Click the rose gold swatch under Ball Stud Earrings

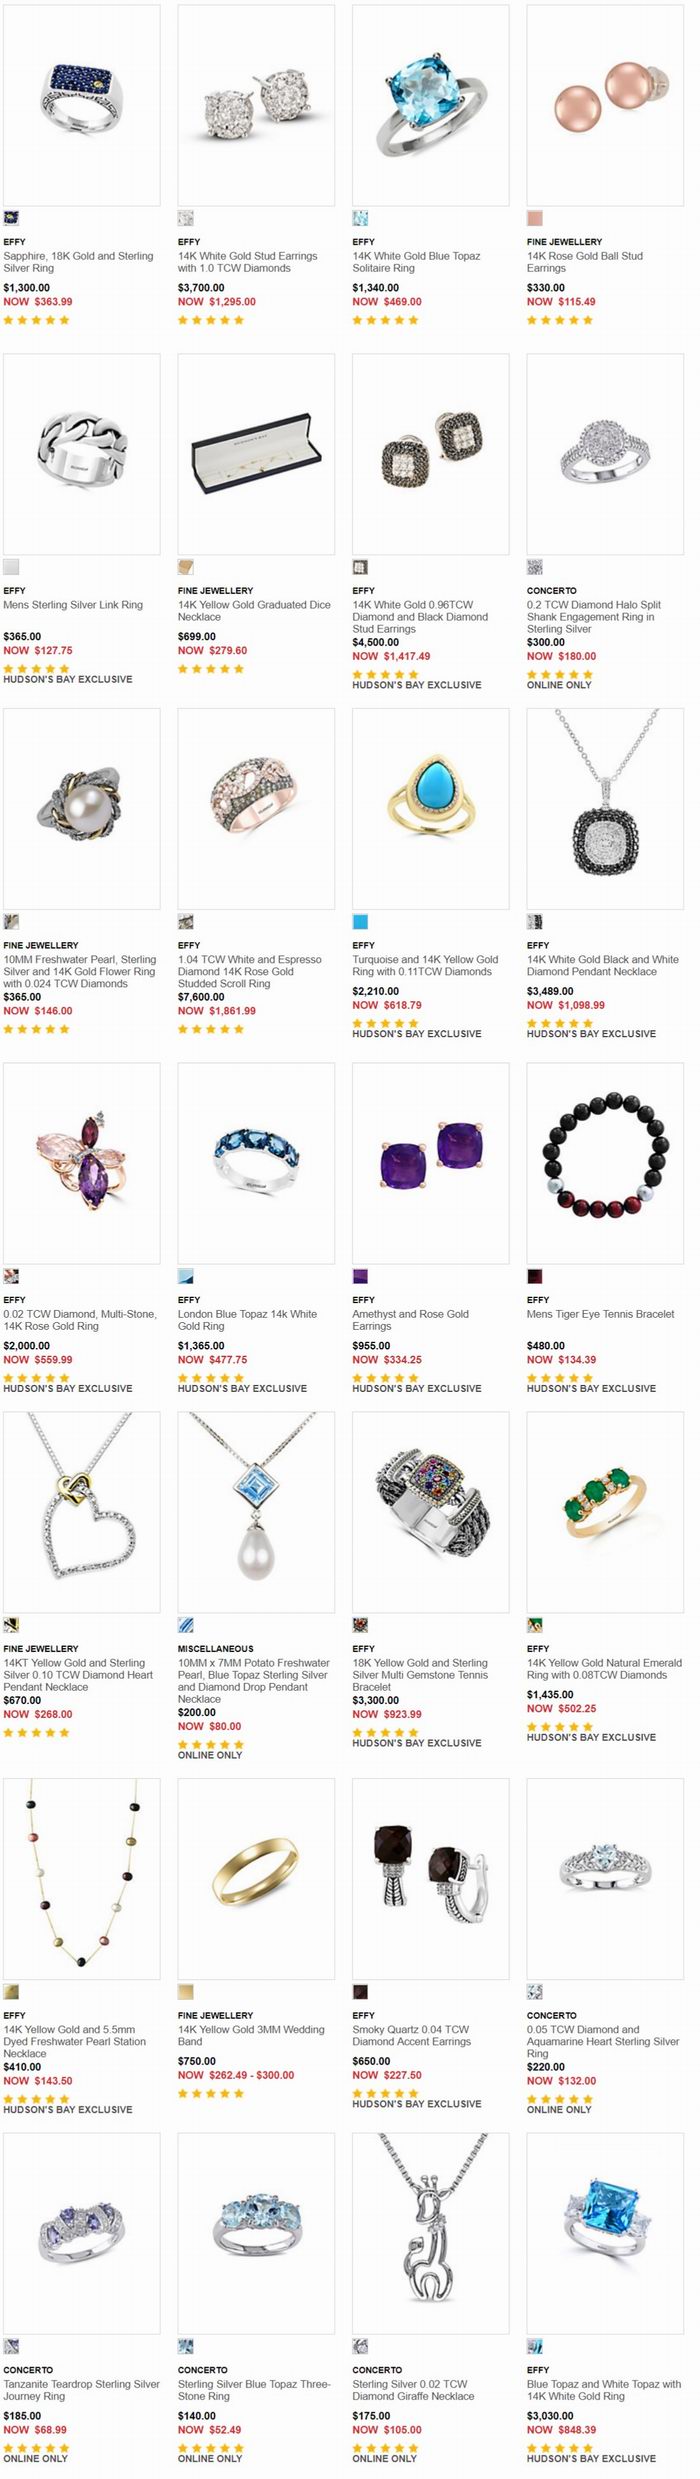[x=535, y=218]
